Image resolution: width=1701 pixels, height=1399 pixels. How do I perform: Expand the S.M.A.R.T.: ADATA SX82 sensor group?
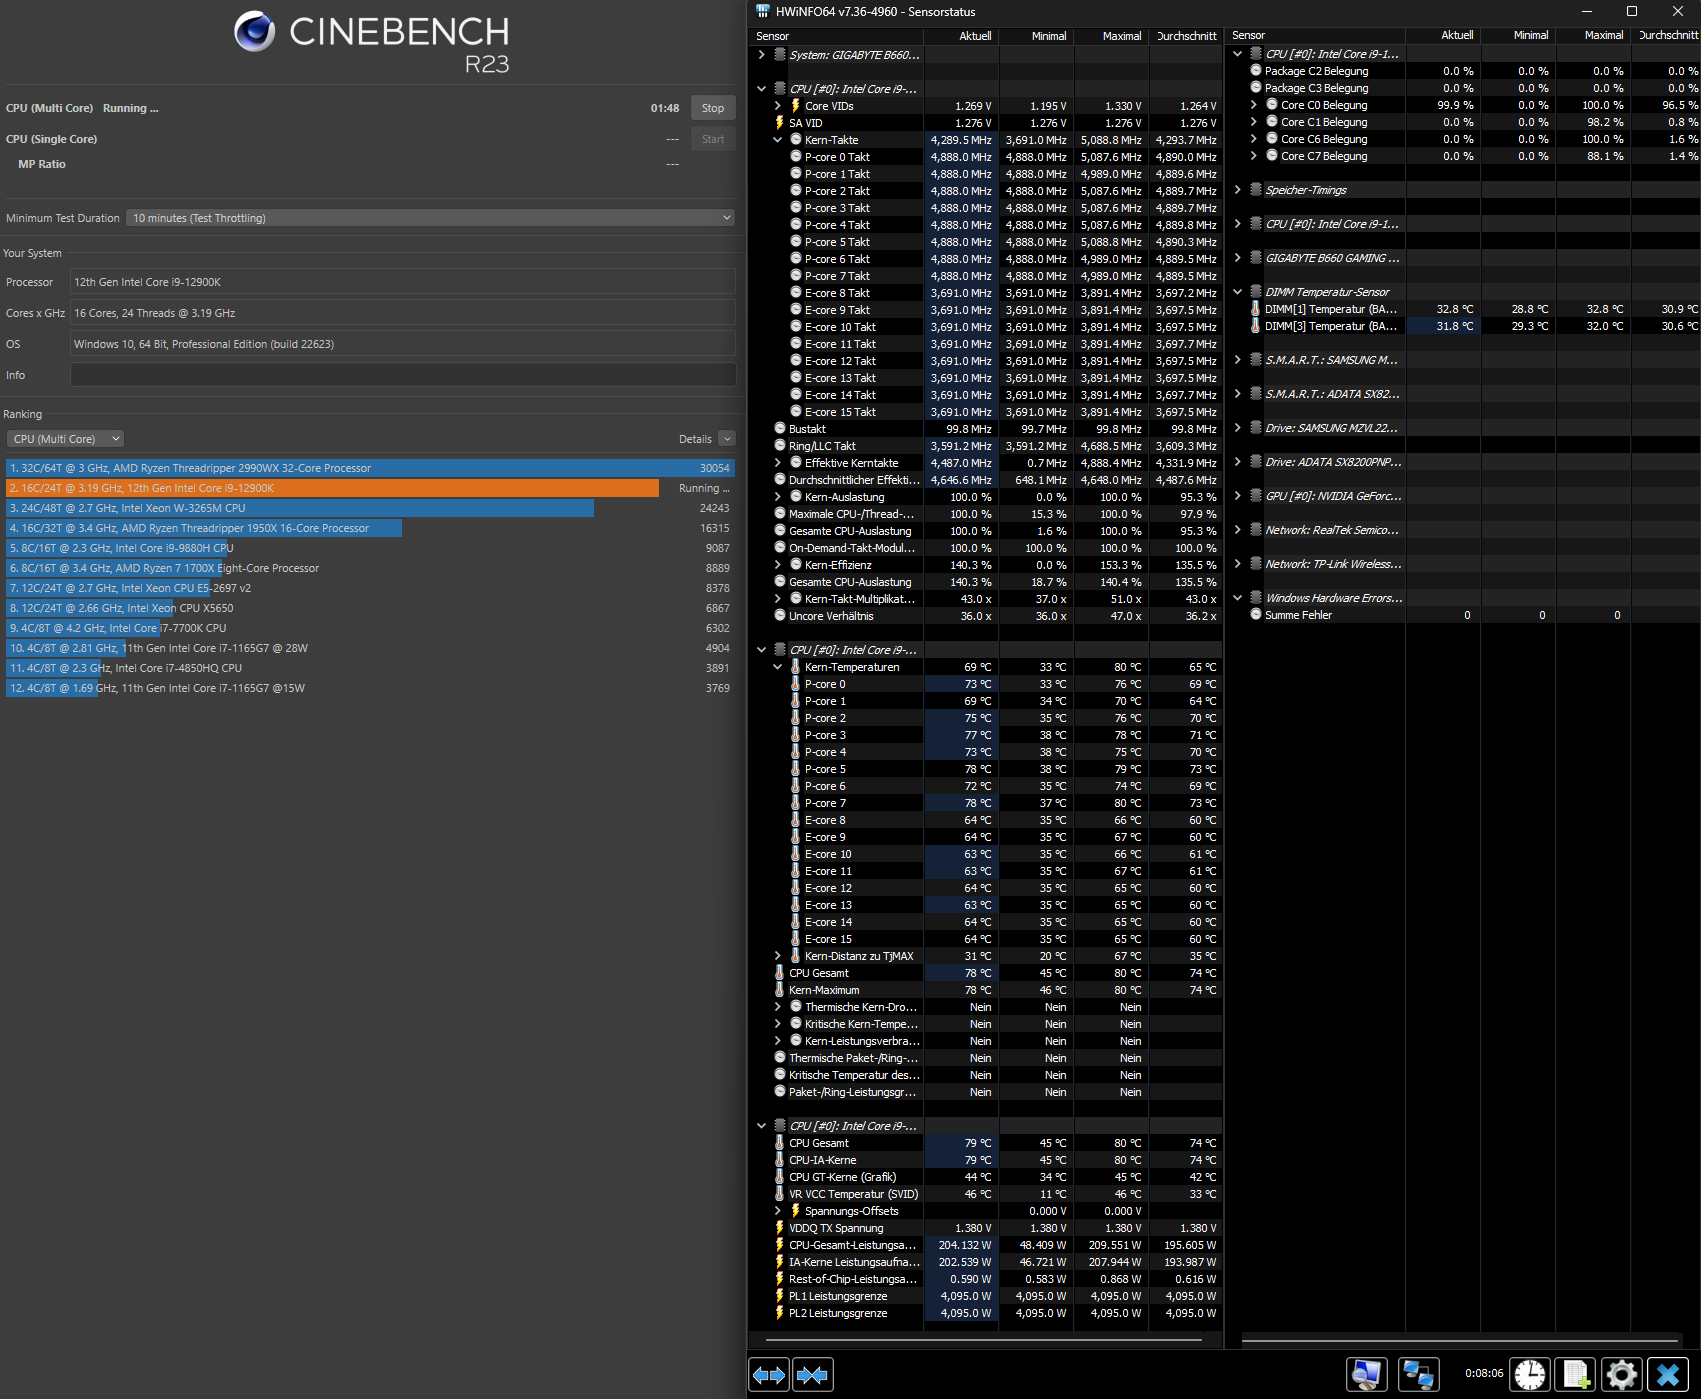point(1238,394)
